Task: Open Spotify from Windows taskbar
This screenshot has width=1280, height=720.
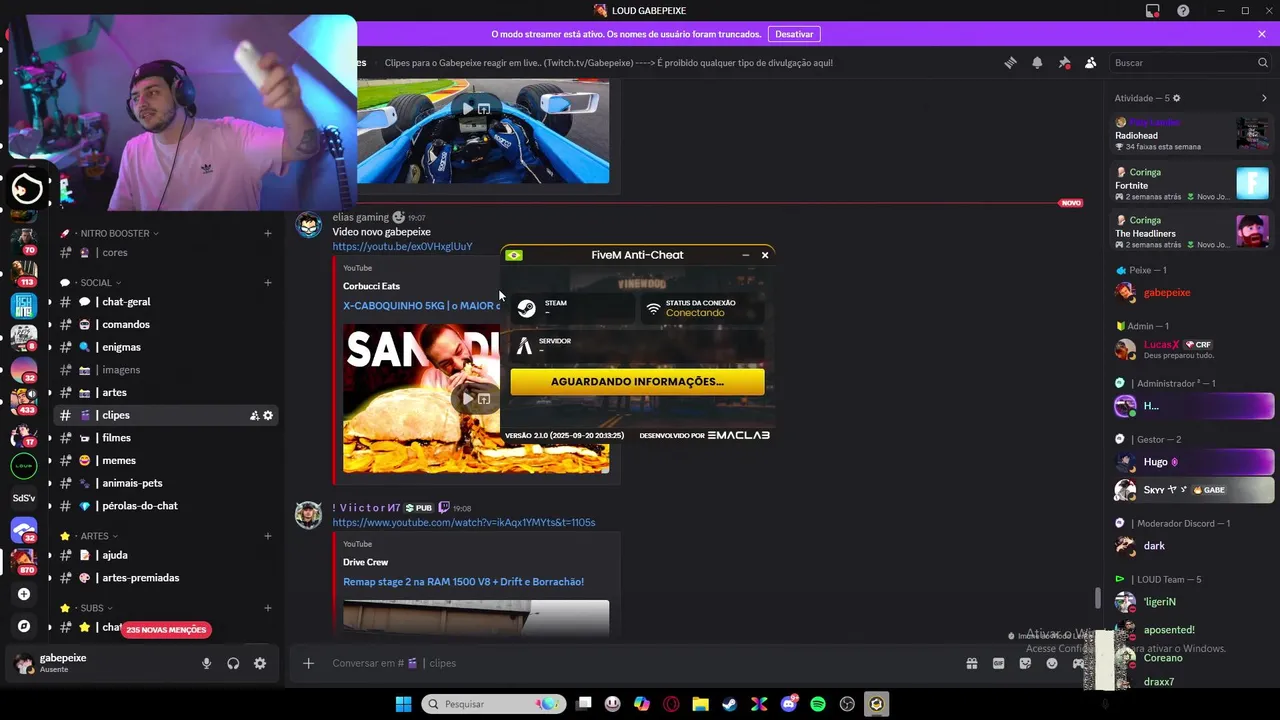Action: 818,704
